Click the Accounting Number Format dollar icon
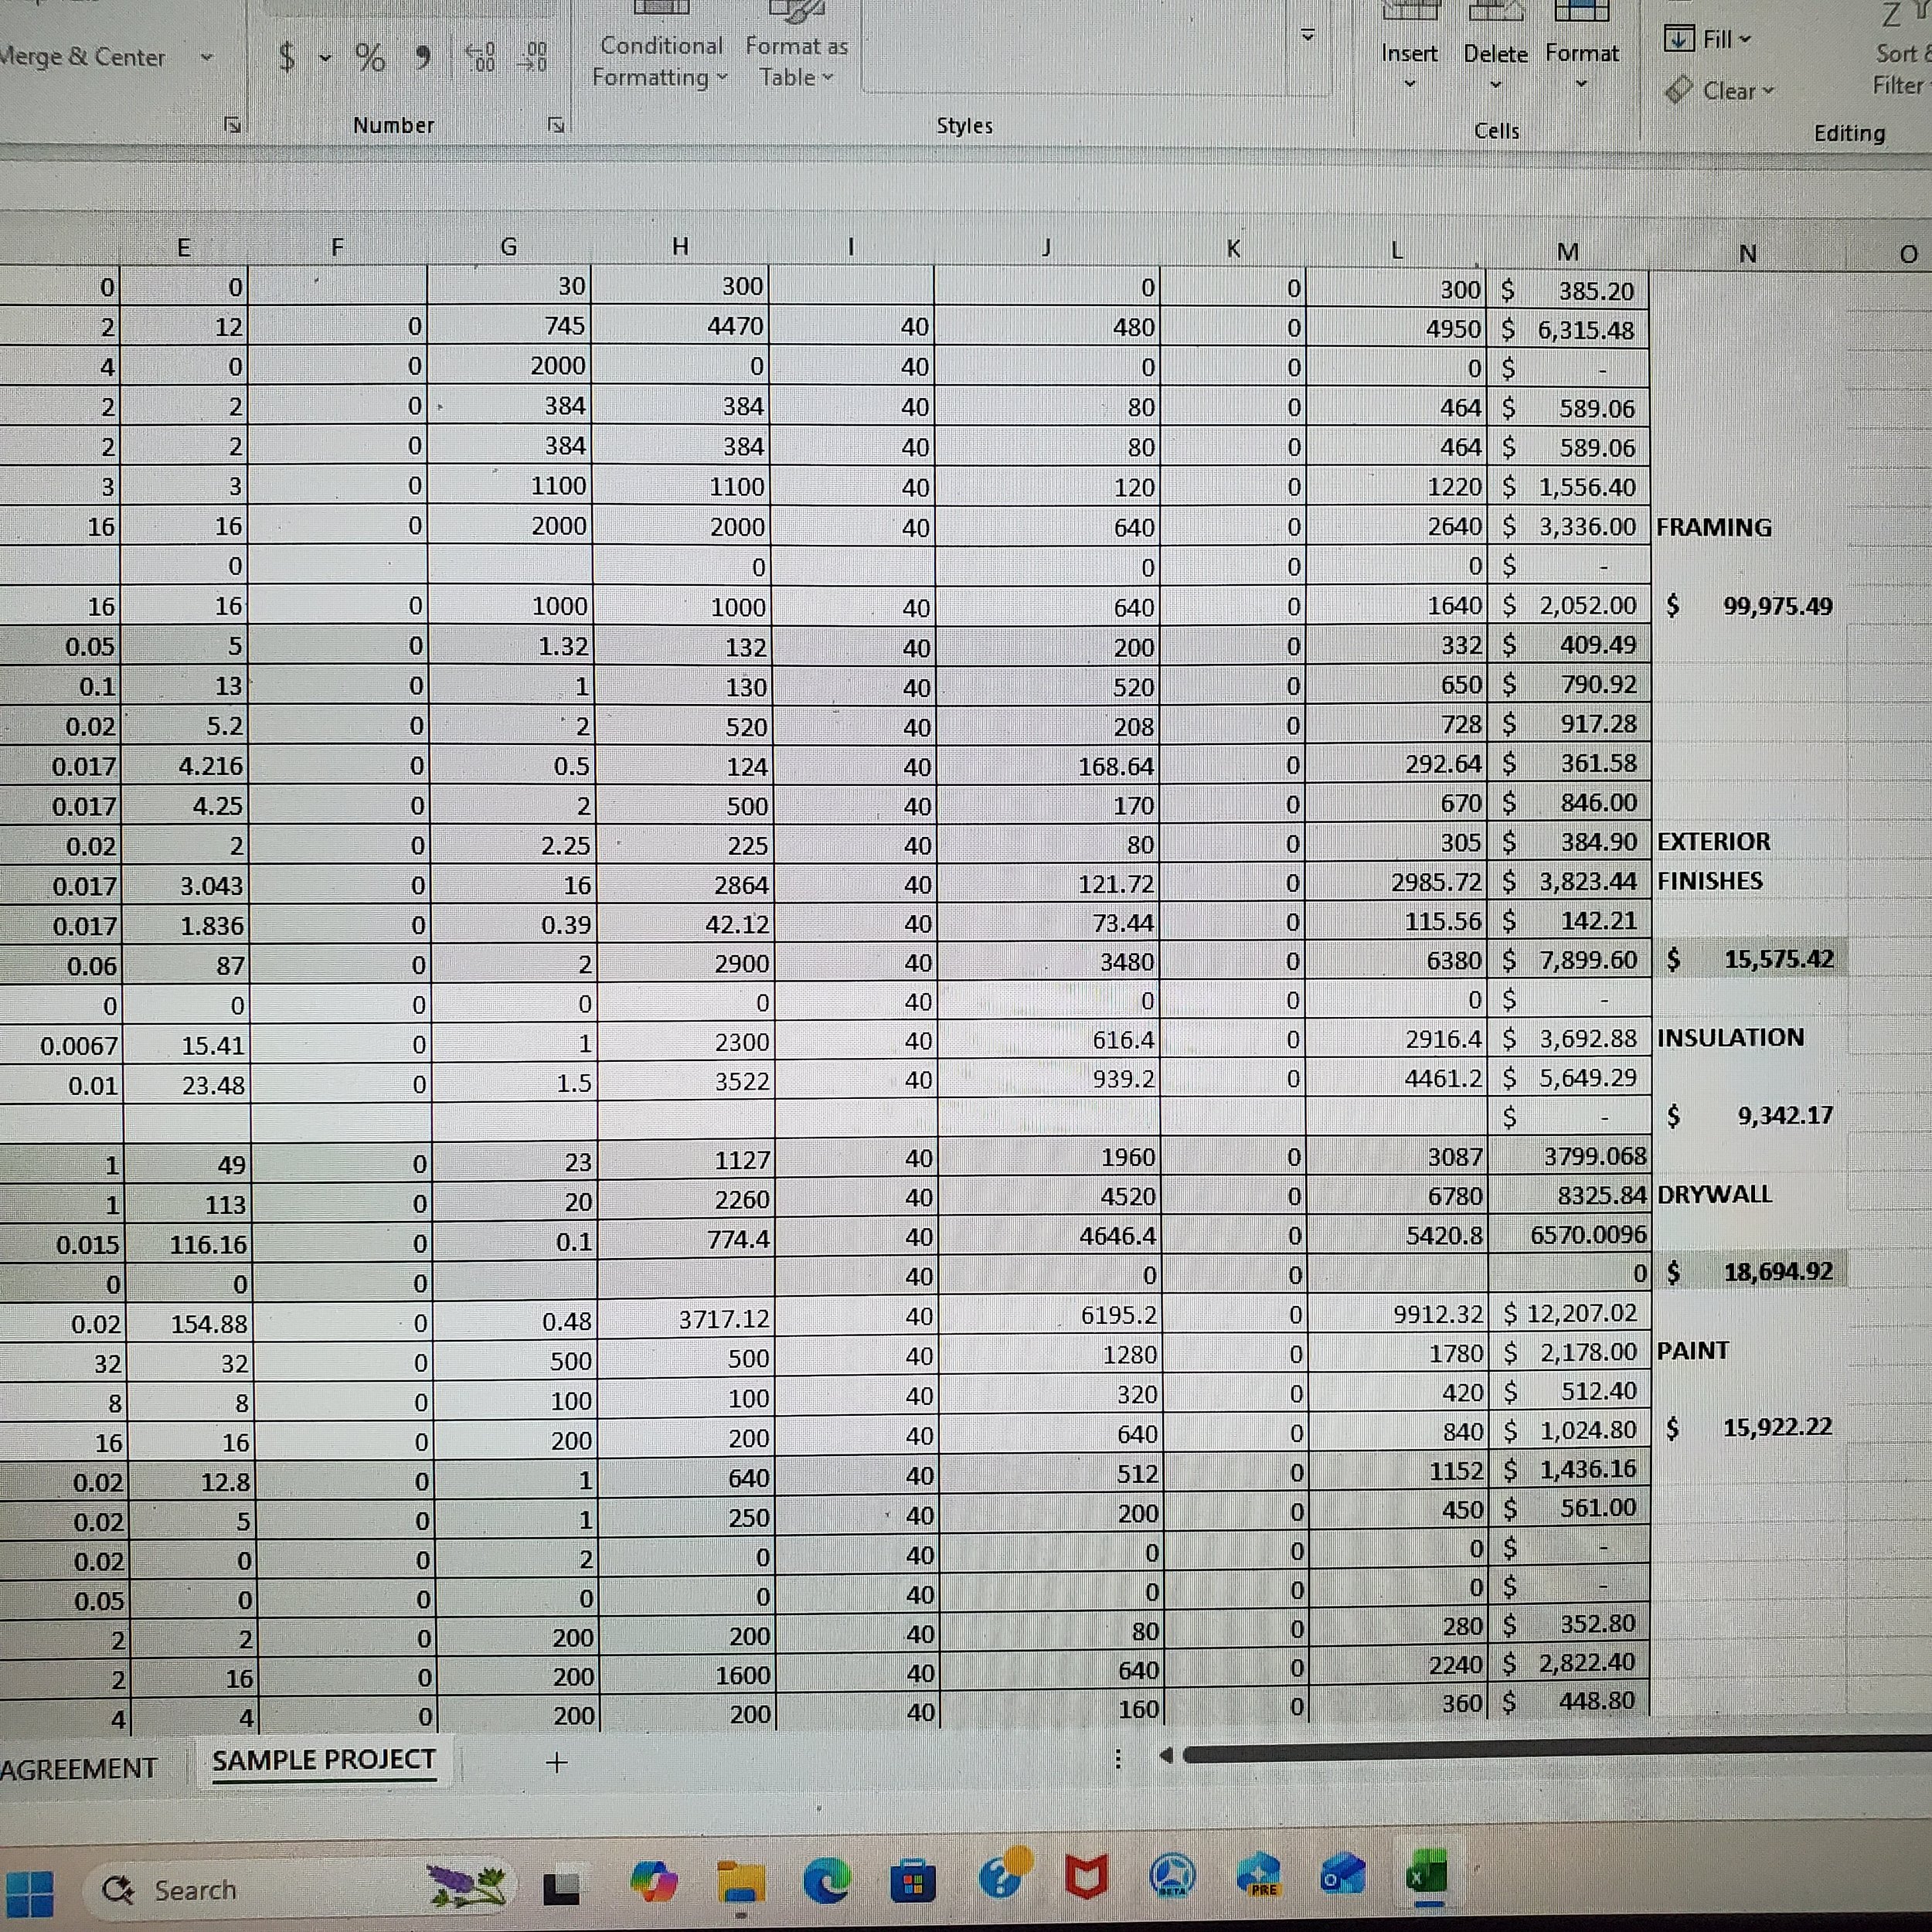Image resolution: width=1932 pixels, height=1932 pixels. tap(287, 57)
